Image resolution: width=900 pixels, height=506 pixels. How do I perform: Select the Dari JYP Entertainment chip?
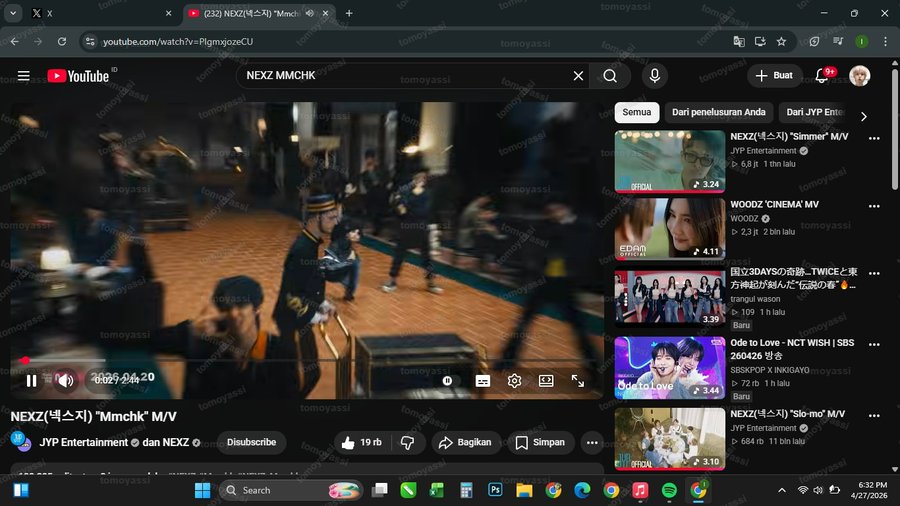tap(814, 112)
